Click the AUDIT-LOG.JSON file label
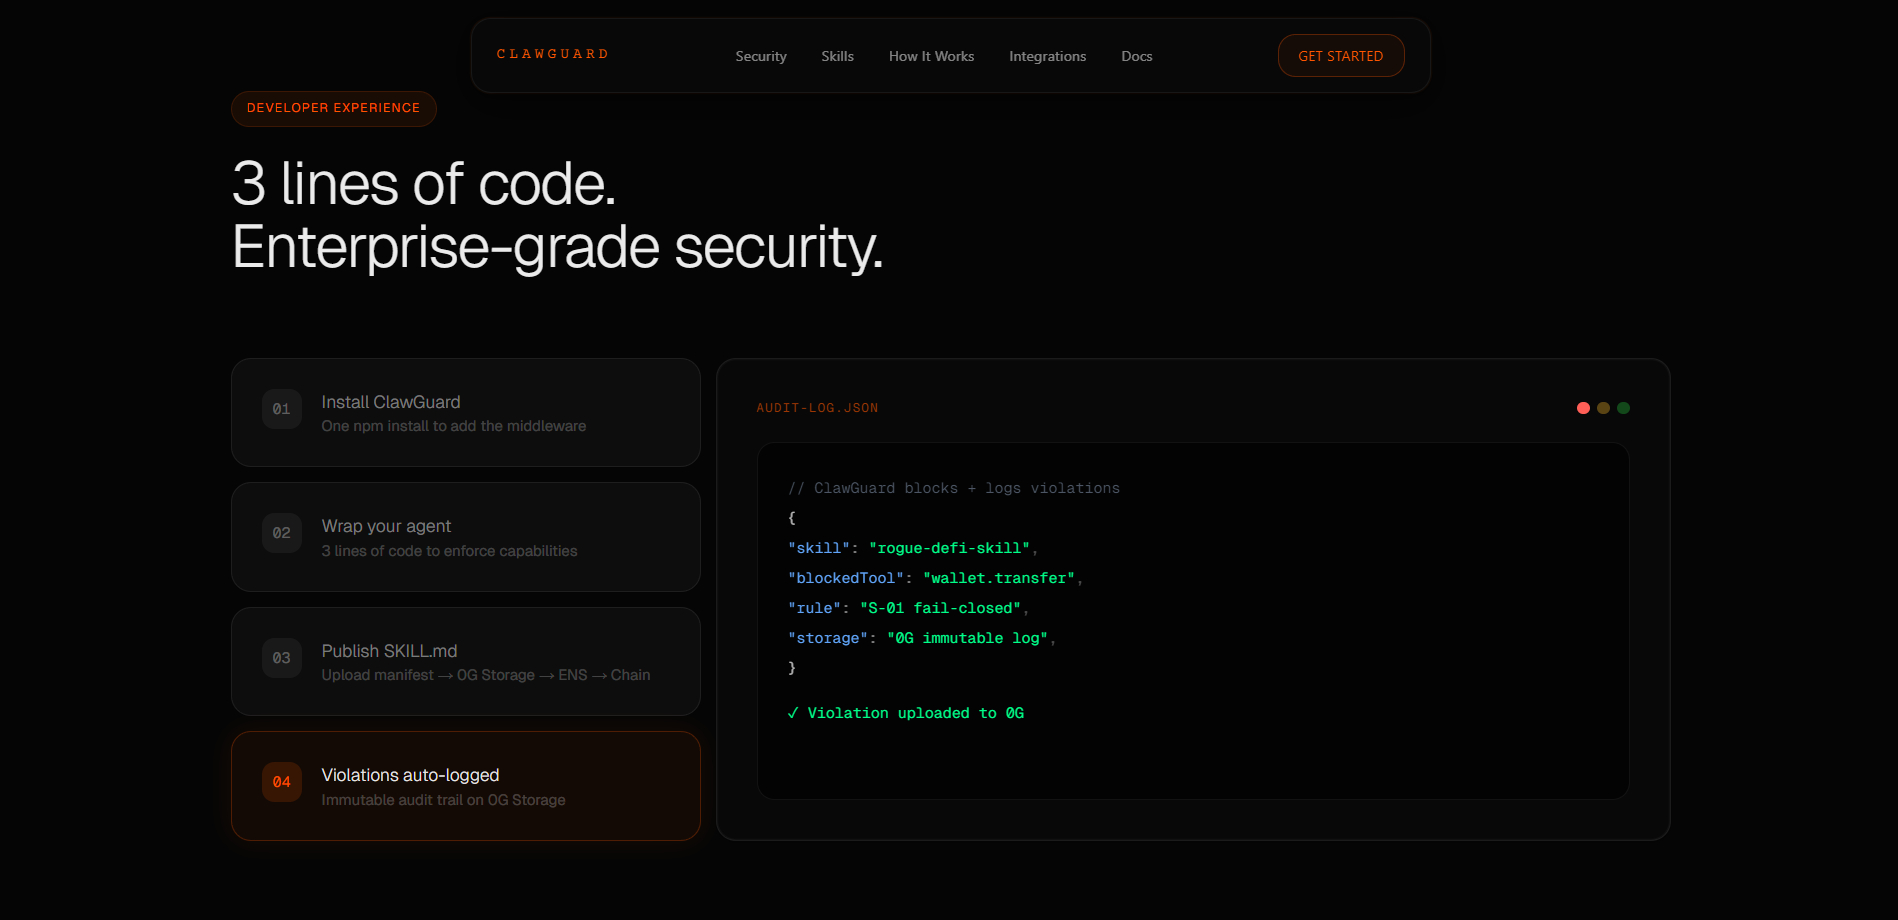The width and height of the screenshot is (1898, 920). [818, 408]
